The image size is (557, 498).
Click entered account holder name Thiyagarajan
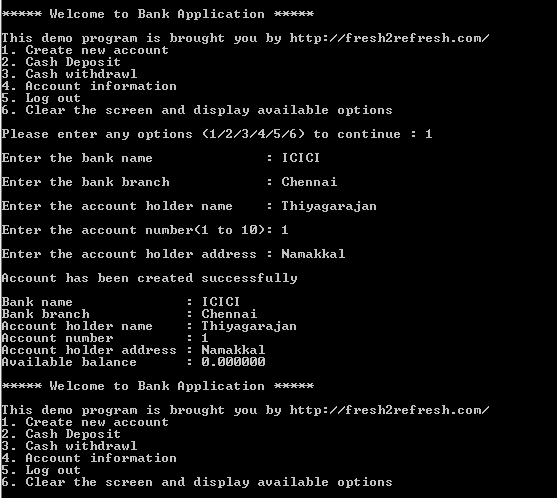[x=329, y=206]
